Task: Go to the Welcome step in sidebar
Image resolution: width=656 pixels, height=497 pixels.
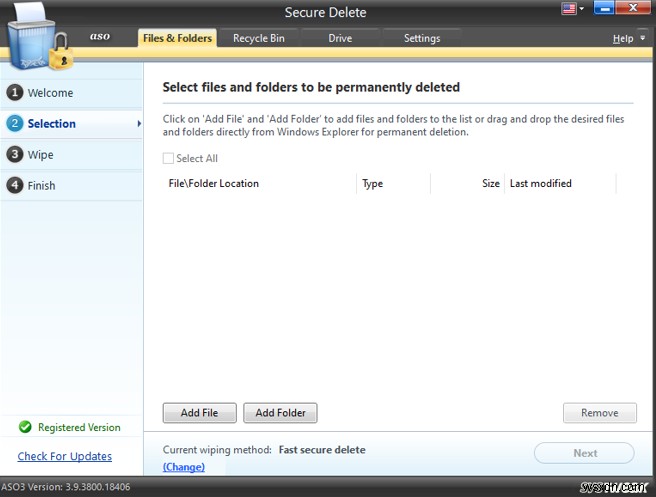Action: 72,92
